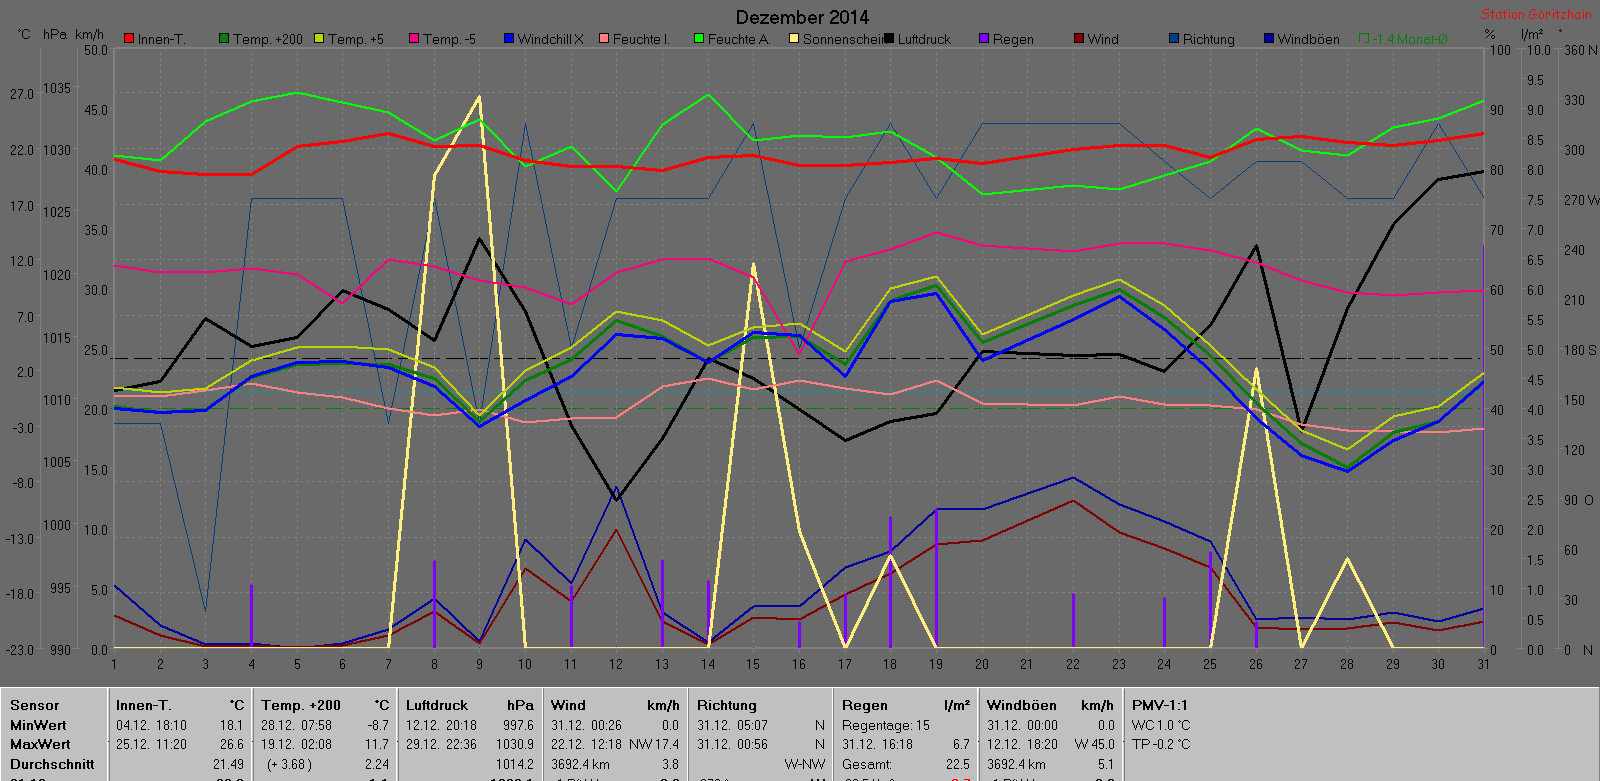
Task: Click the Luftdruck hPa column header in the table
Action: pyautogui.click(x=470, y=706)
